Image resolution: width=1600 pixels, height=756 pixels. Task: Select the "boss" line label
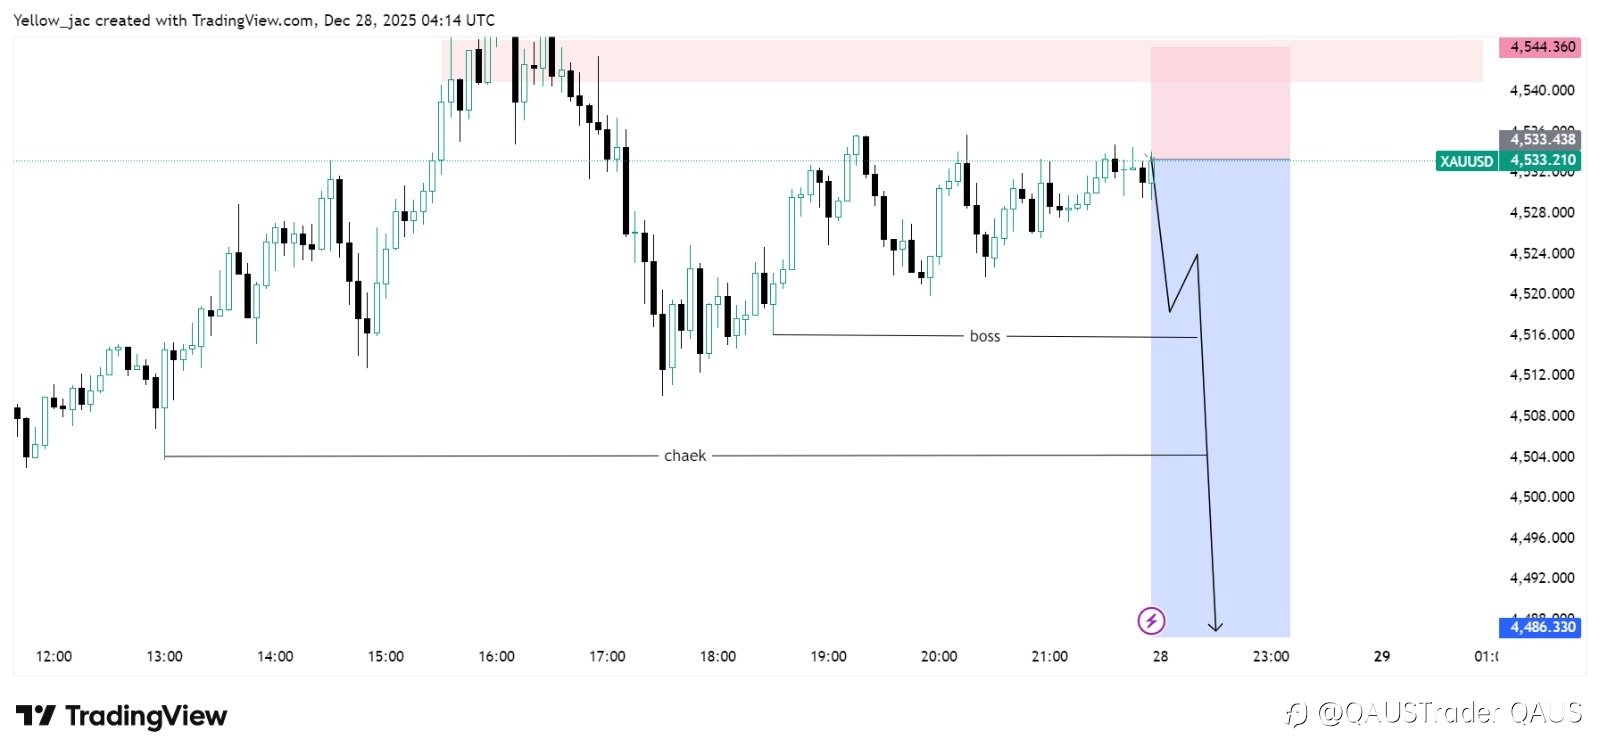[x=985, y=336]
